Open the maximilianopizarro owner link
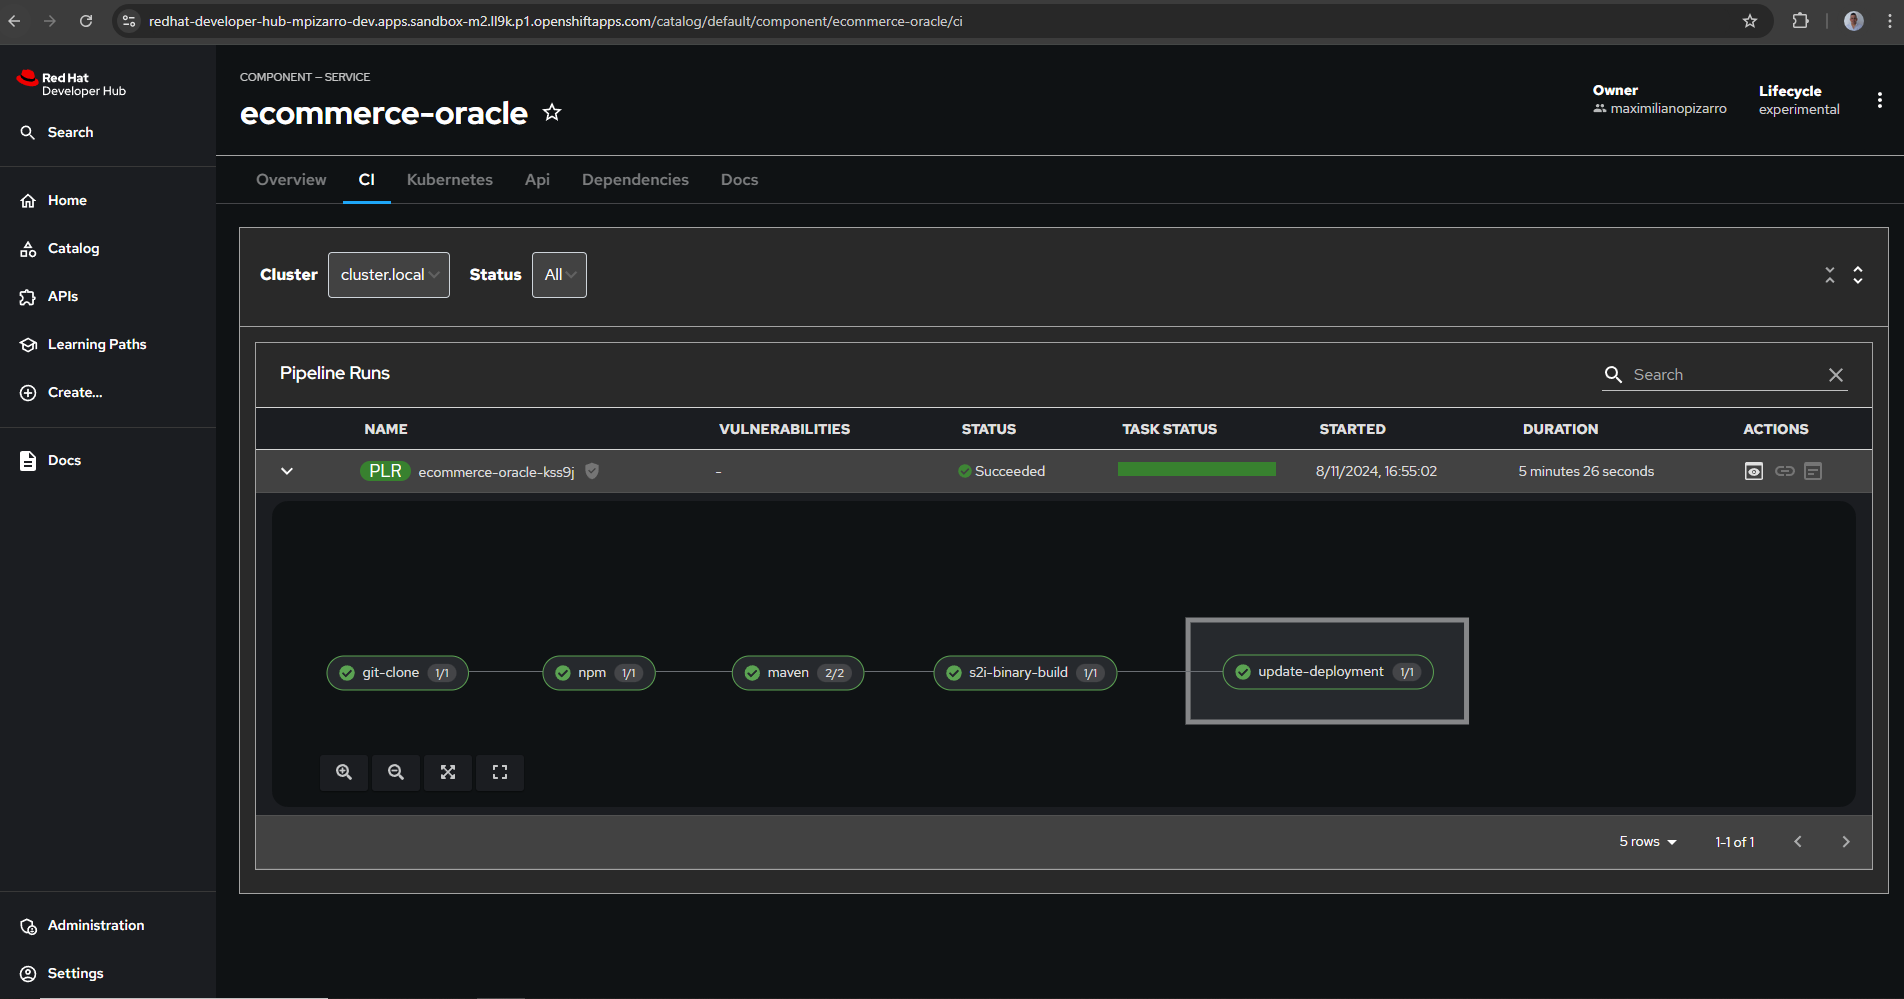Screen dimensions: 1904x999 [x=1669, y=108]
